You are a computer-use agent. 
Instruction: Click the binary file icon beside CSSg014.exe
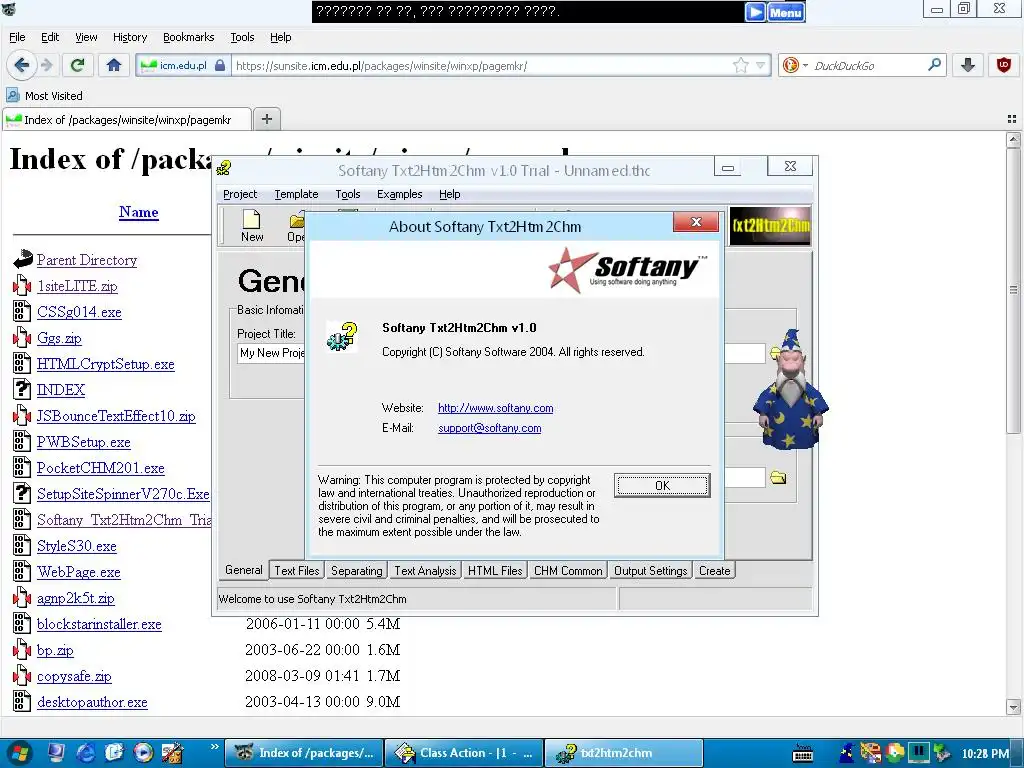(22, 312)
